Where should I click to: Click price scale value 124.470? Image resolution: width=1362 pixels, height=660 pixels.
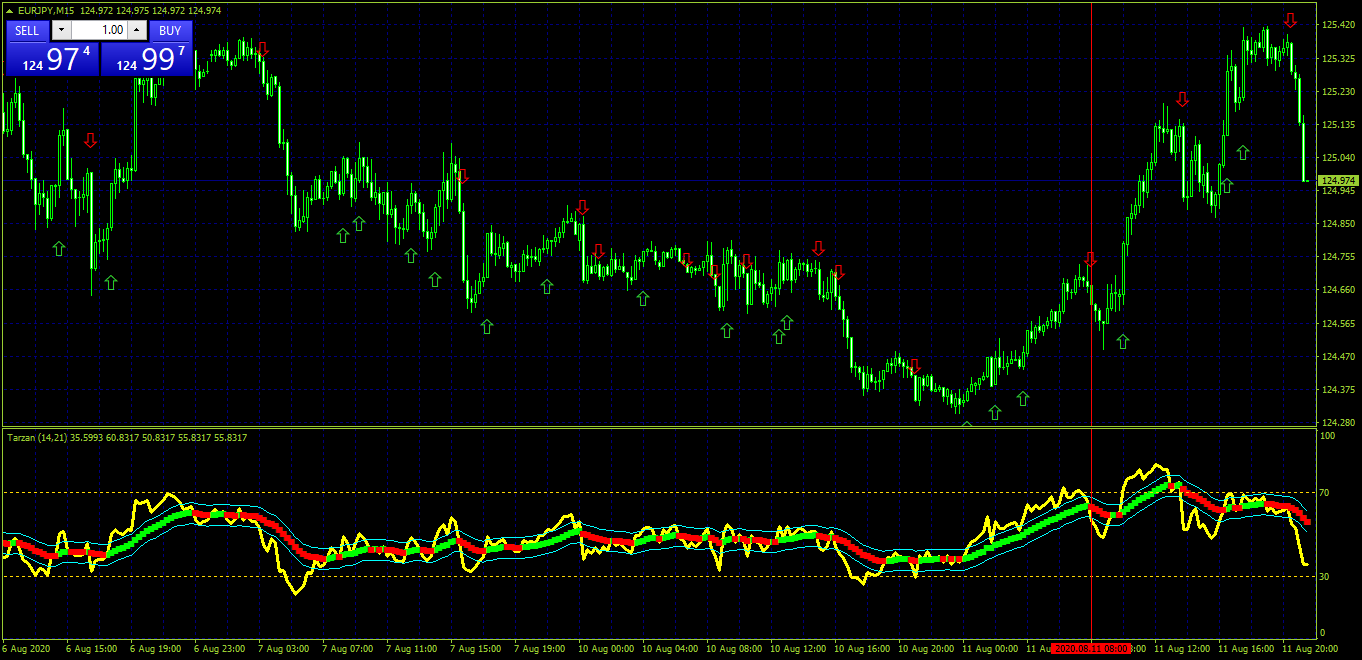1337,356
